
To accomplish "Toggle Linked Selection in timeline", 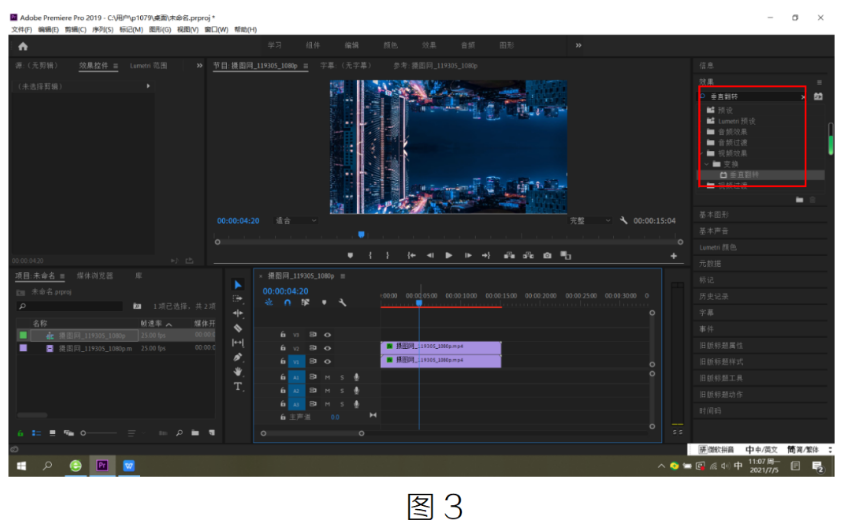I will point(305,302).
